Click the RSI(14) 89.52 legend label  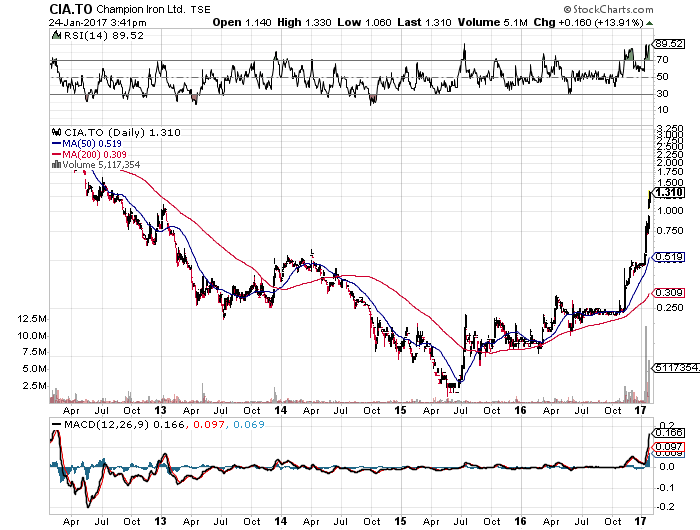104,36
